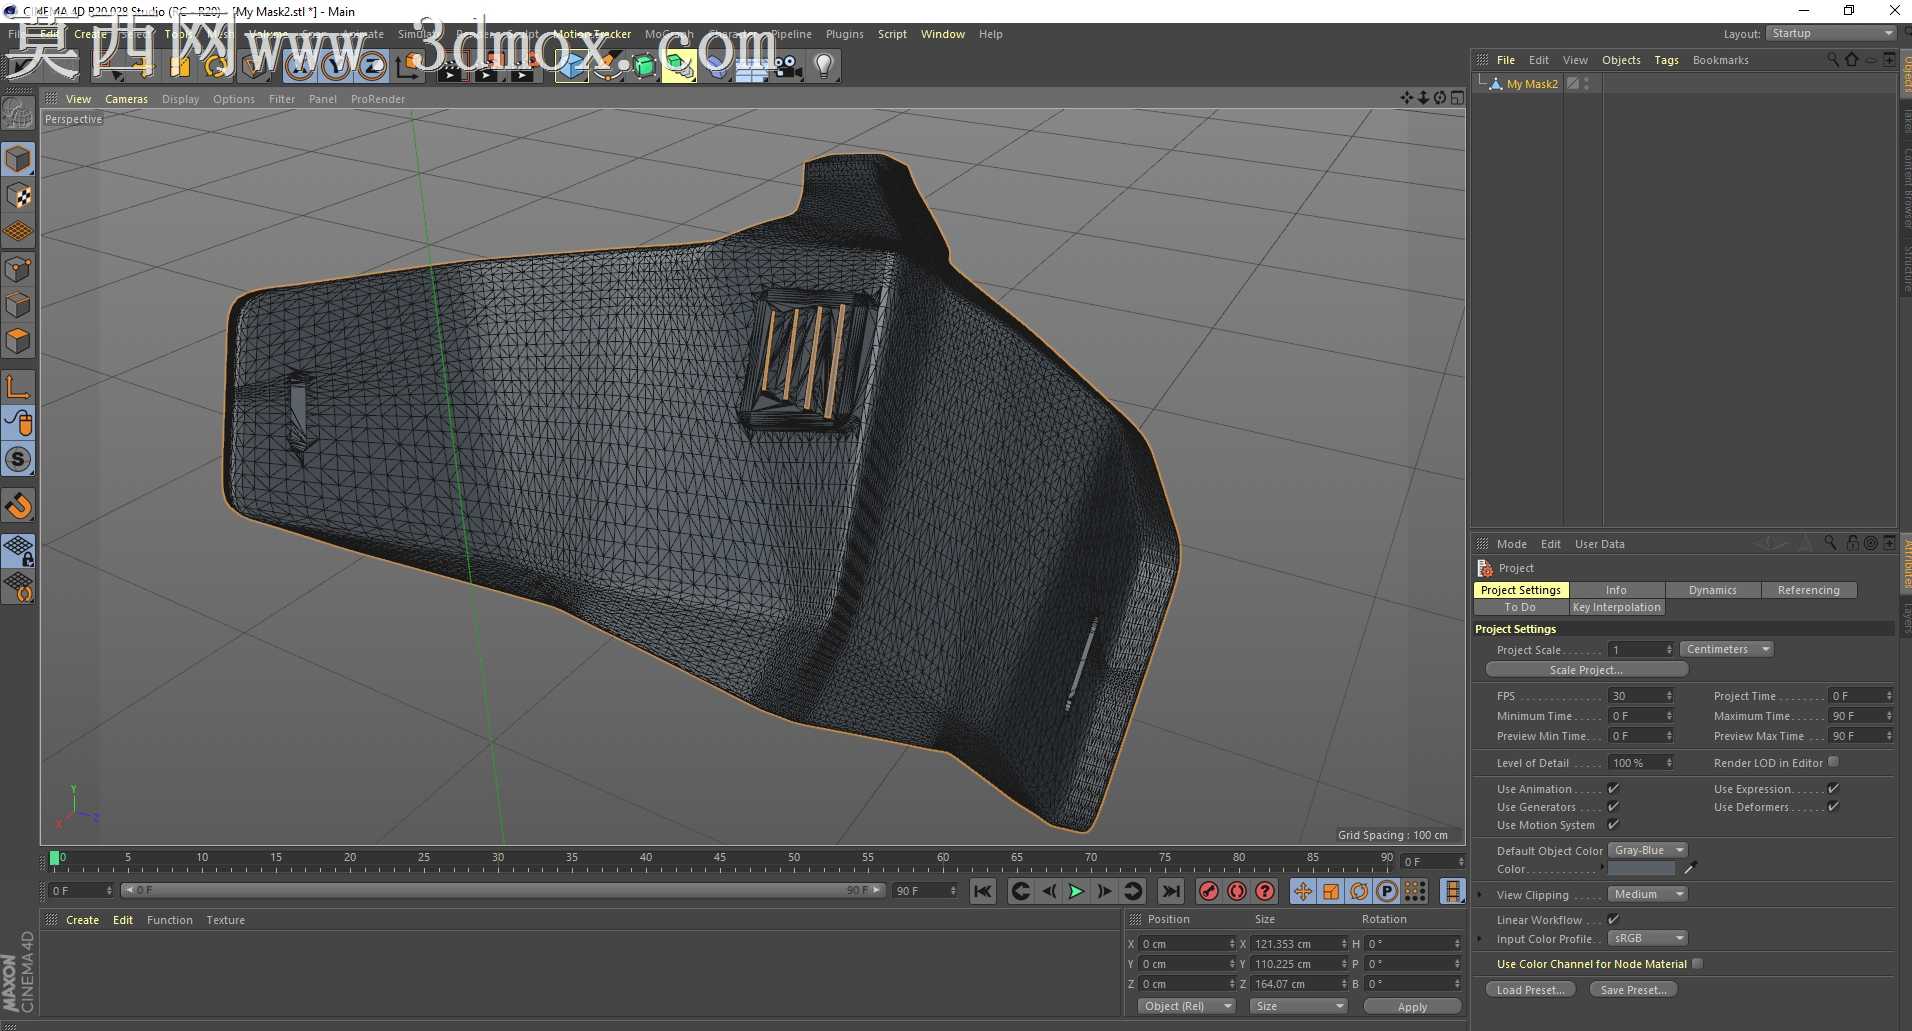Toggle Parameter keyframe recording icon
Screen dimensions: 1912x1031
click(x=1386, y=891)
